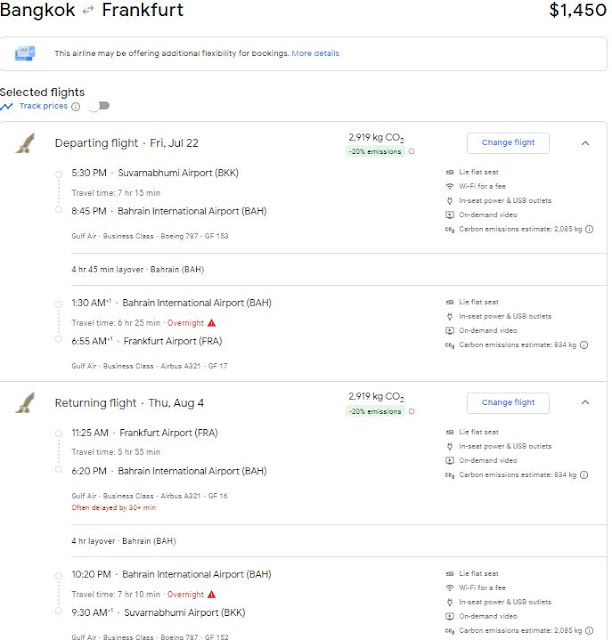
Task: Click the Track prices label
Action: tap(43, 106)
